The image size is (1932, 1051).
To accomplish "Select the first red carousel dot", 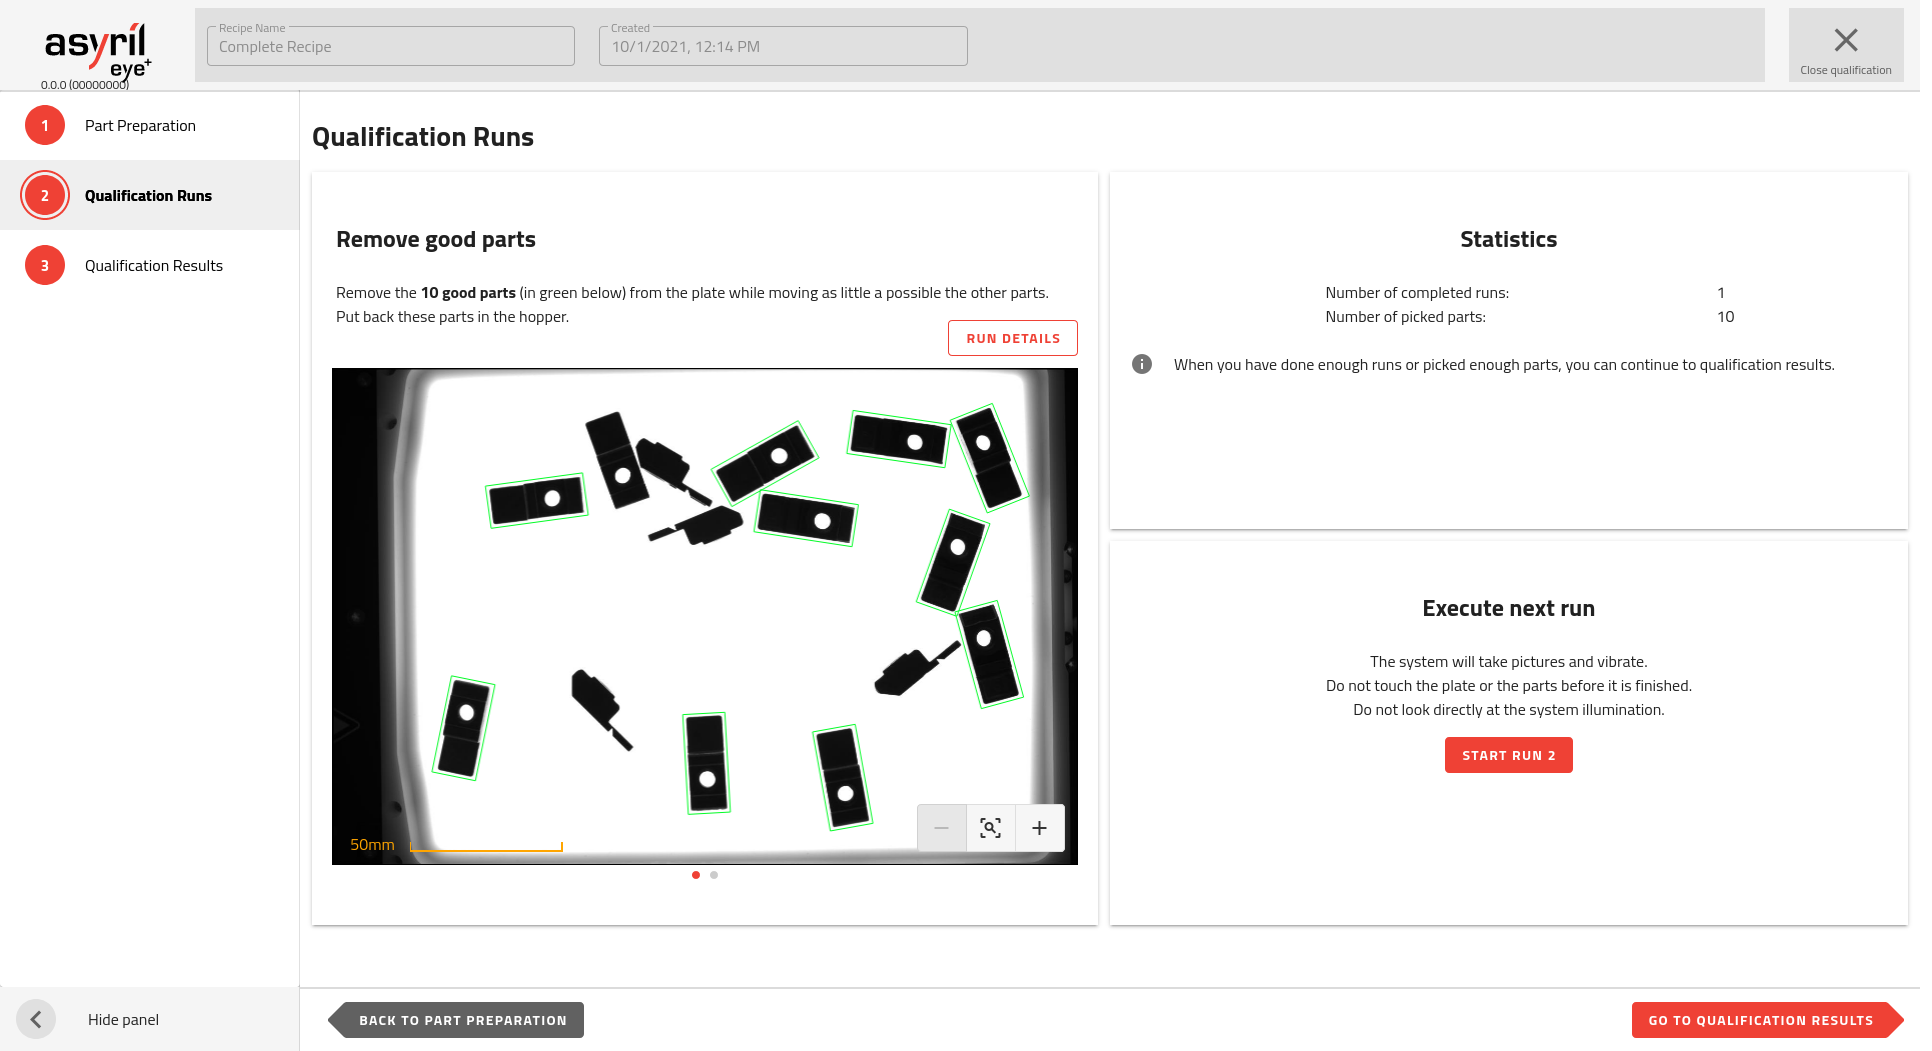I will pos(696,875).
